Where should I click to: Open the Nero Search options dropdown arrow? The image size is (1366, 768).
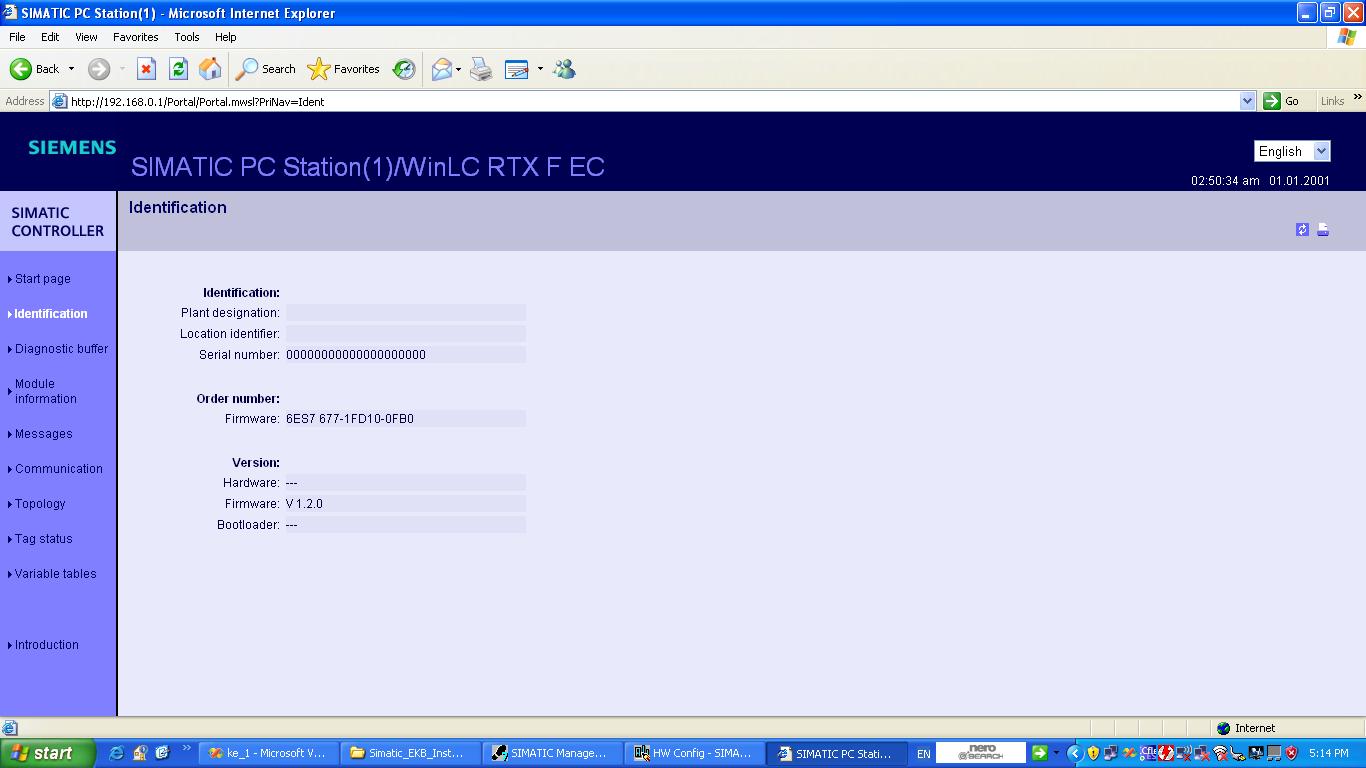tap(1056, 753)
